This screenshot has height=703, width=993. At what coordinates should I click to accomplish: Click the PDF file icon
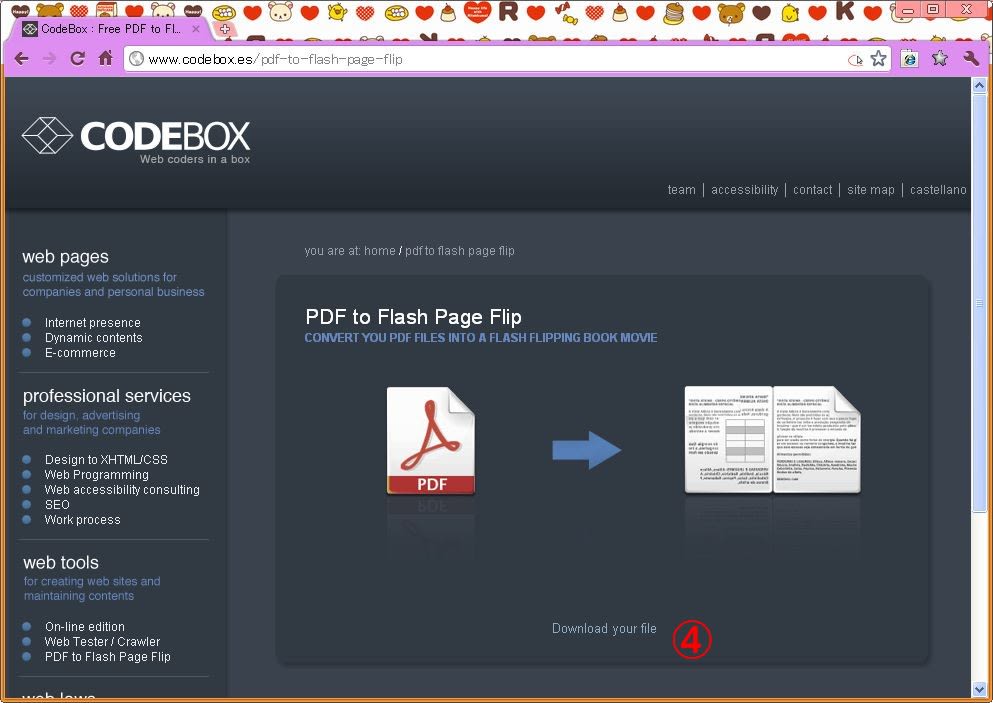[x=430, y=441]
